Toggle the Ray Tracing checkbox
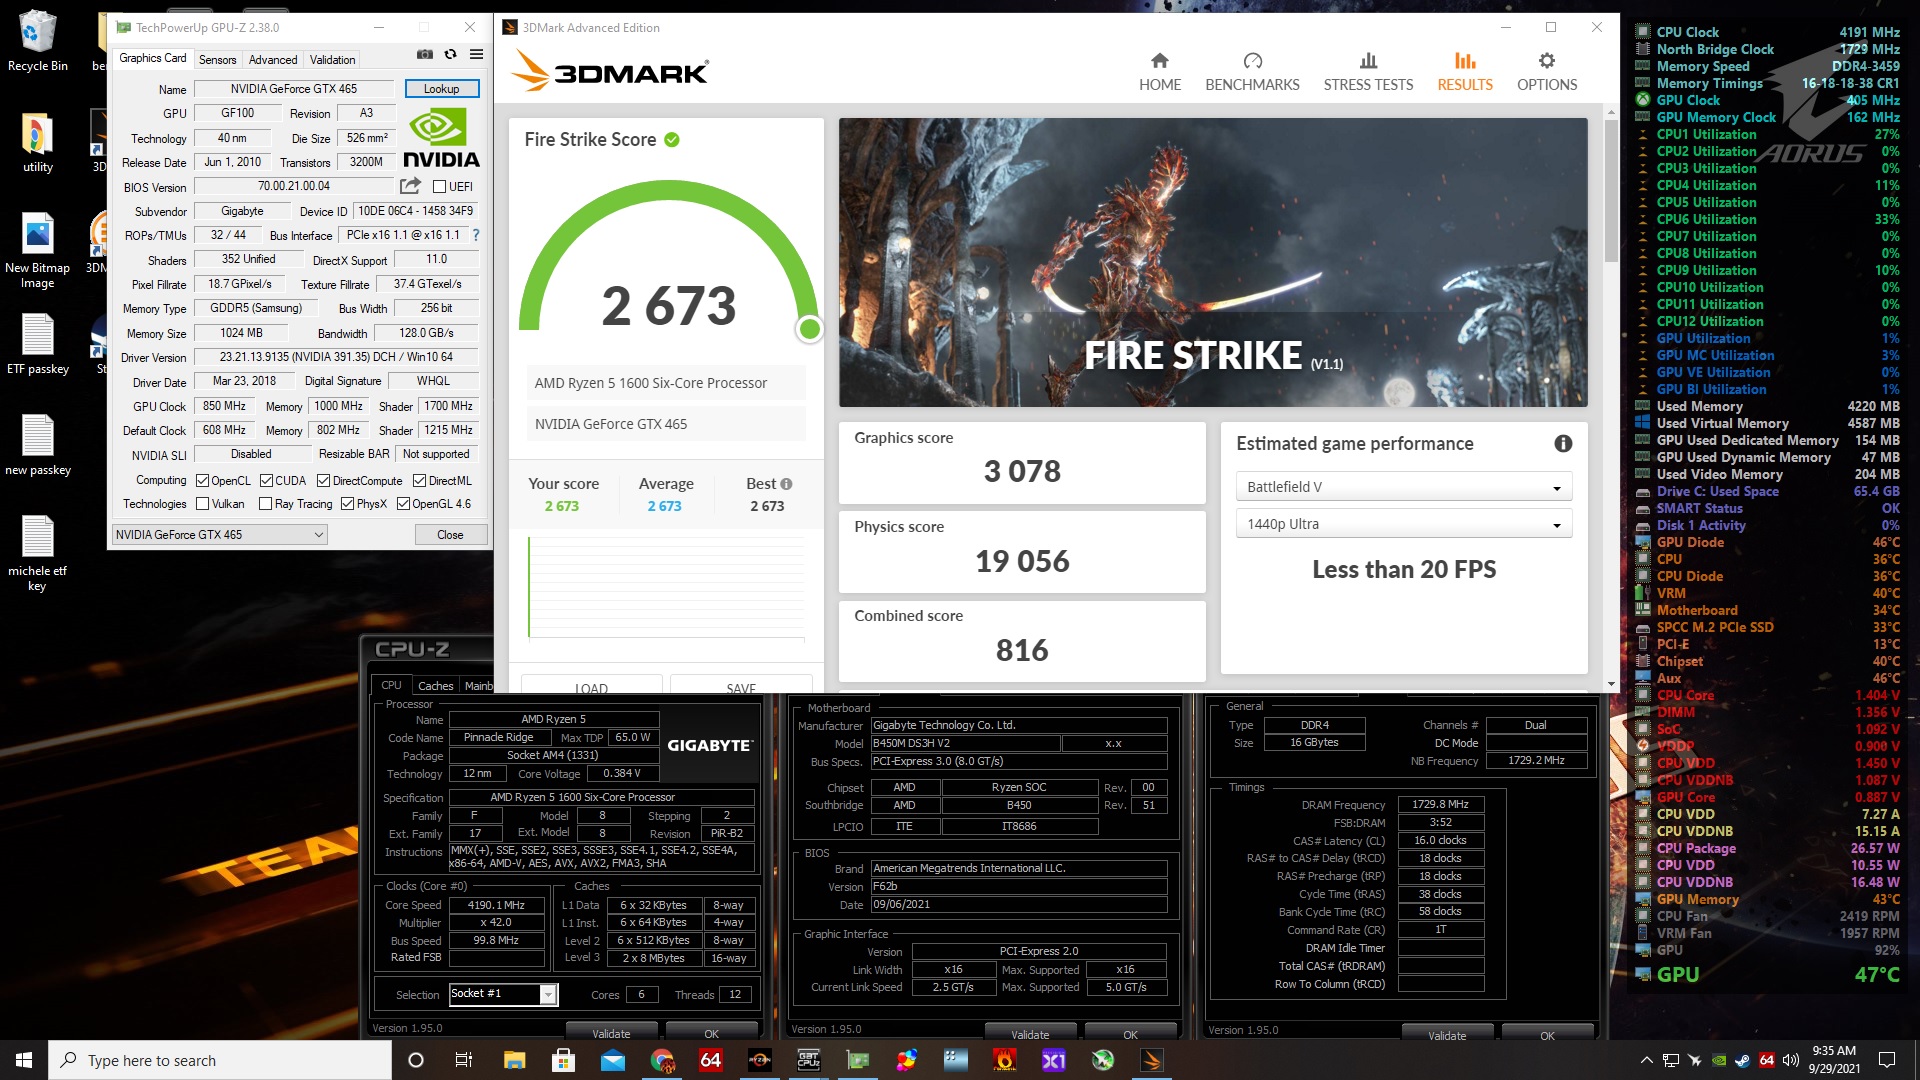The image size is (1920, 1080). pos(265,504)
